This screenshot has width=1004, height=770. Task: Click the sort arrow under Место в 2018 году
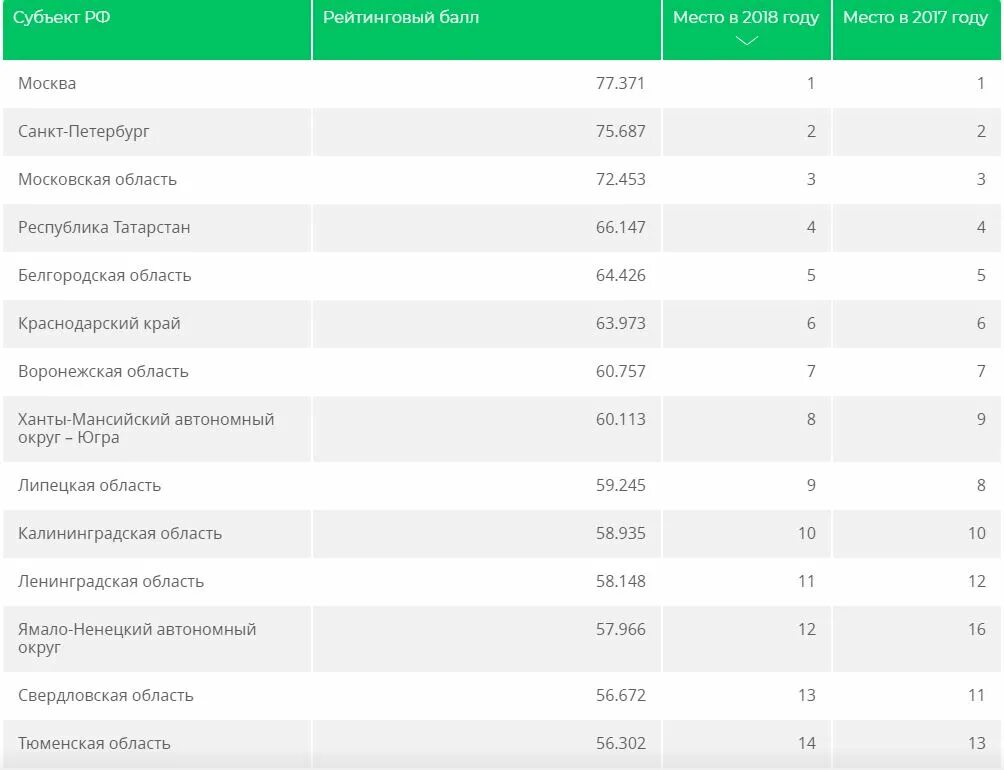click(746, 41)
